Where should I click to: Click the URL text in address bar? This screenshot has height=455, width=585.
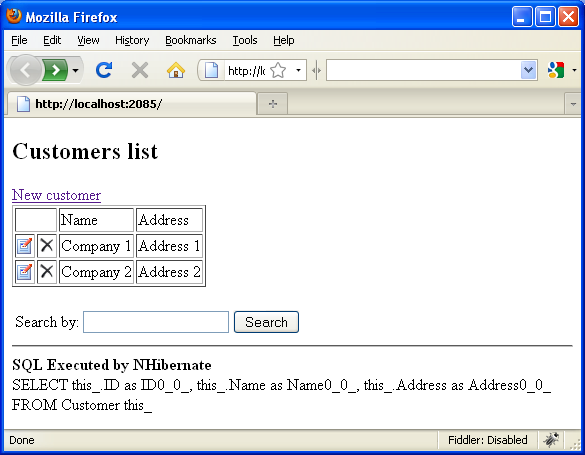click(x=246, y=70)
